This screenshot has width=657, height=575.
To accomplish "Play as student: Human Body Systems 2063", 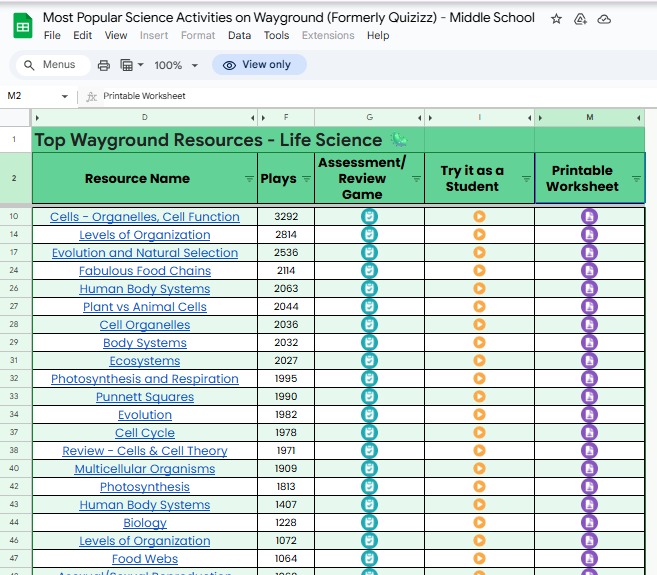I will click(x=479, y=289).
